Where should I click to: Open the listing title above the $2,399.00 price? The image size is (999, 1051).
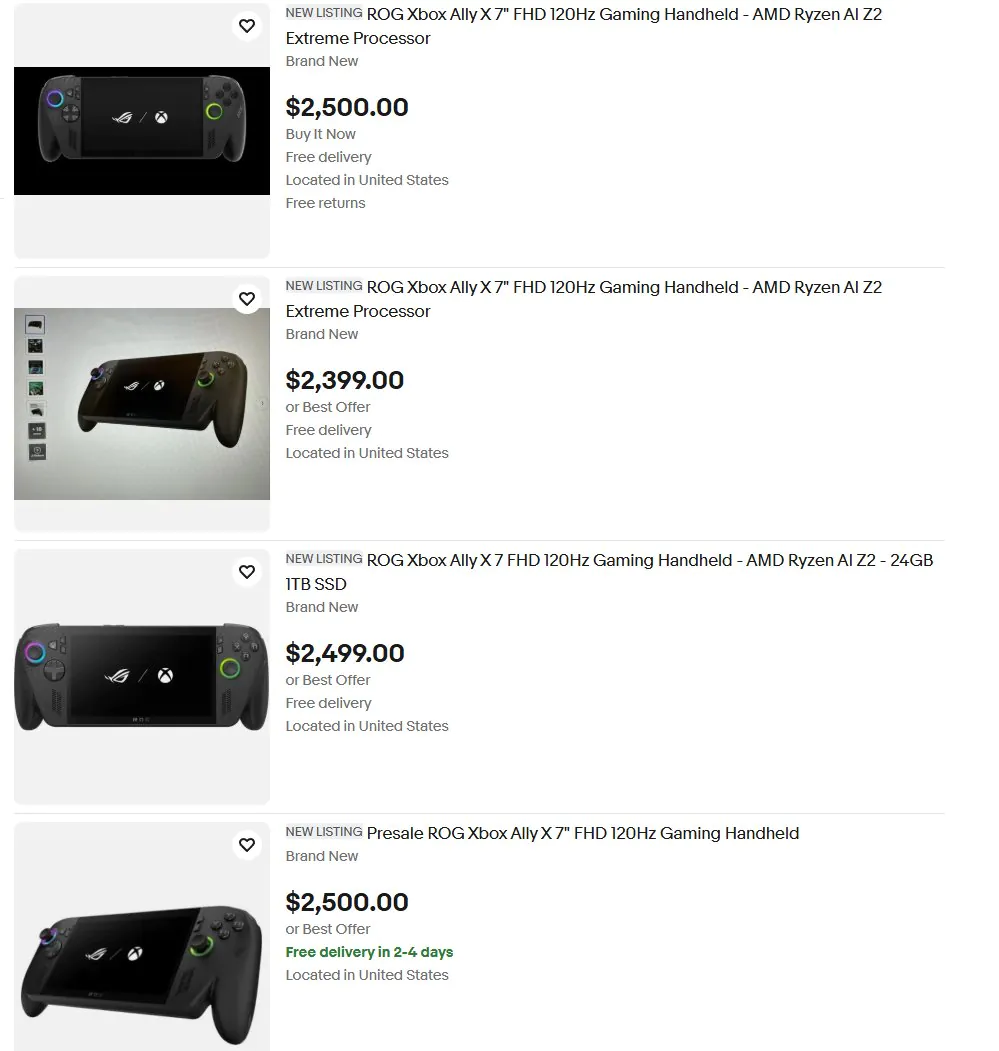click(x=624, y=288)
